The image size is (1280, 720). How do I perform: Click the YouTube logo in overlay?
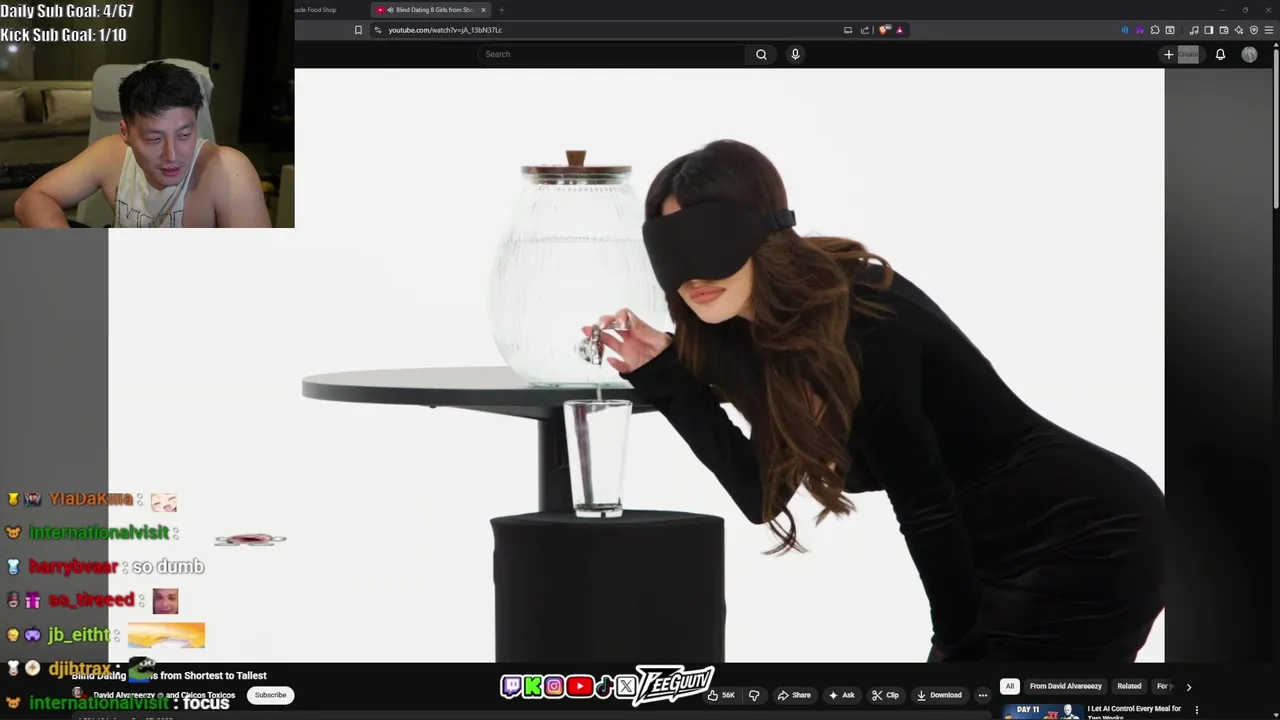pos(579,686)
